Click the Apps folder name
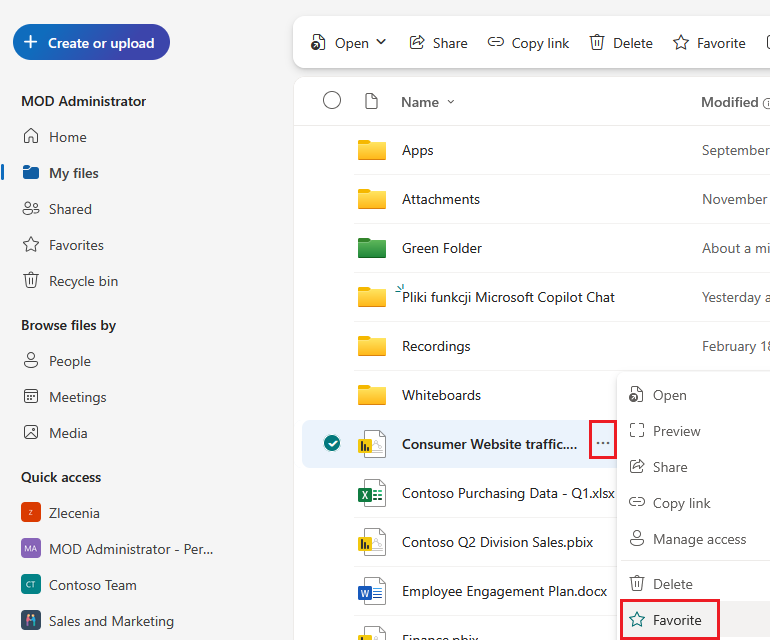770x640 pixels. [x=417, y=150]
